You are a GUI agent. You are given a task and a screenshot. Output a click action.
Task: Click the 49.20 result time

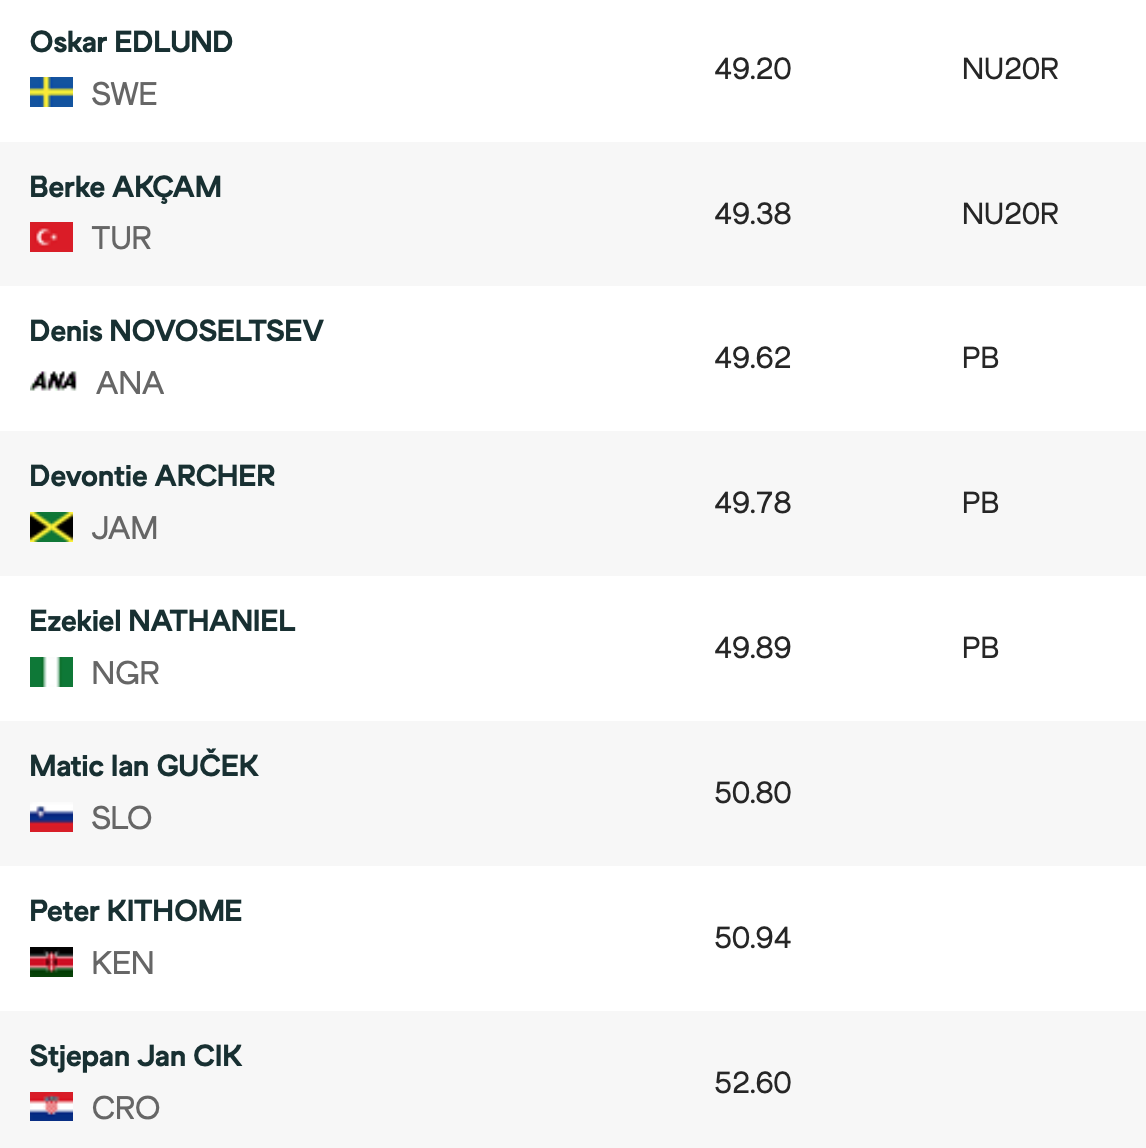click(752, 69)
